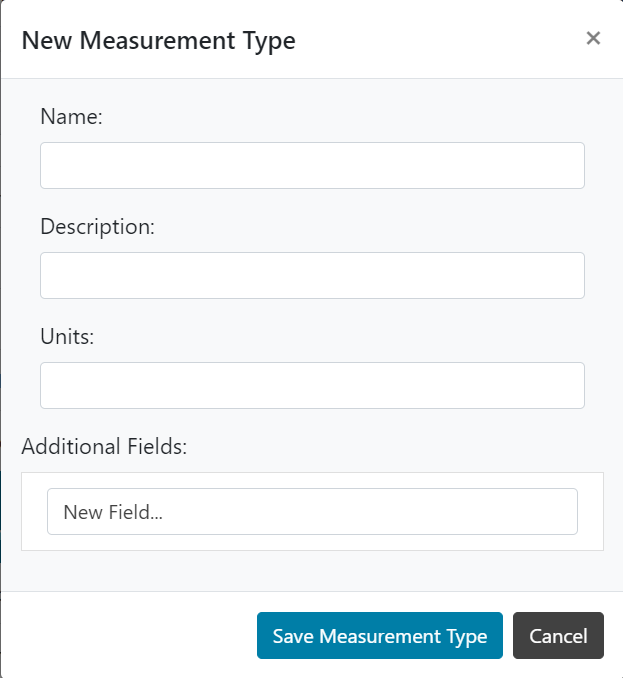Click the Additional Fields: label

(x=104, y=446)
